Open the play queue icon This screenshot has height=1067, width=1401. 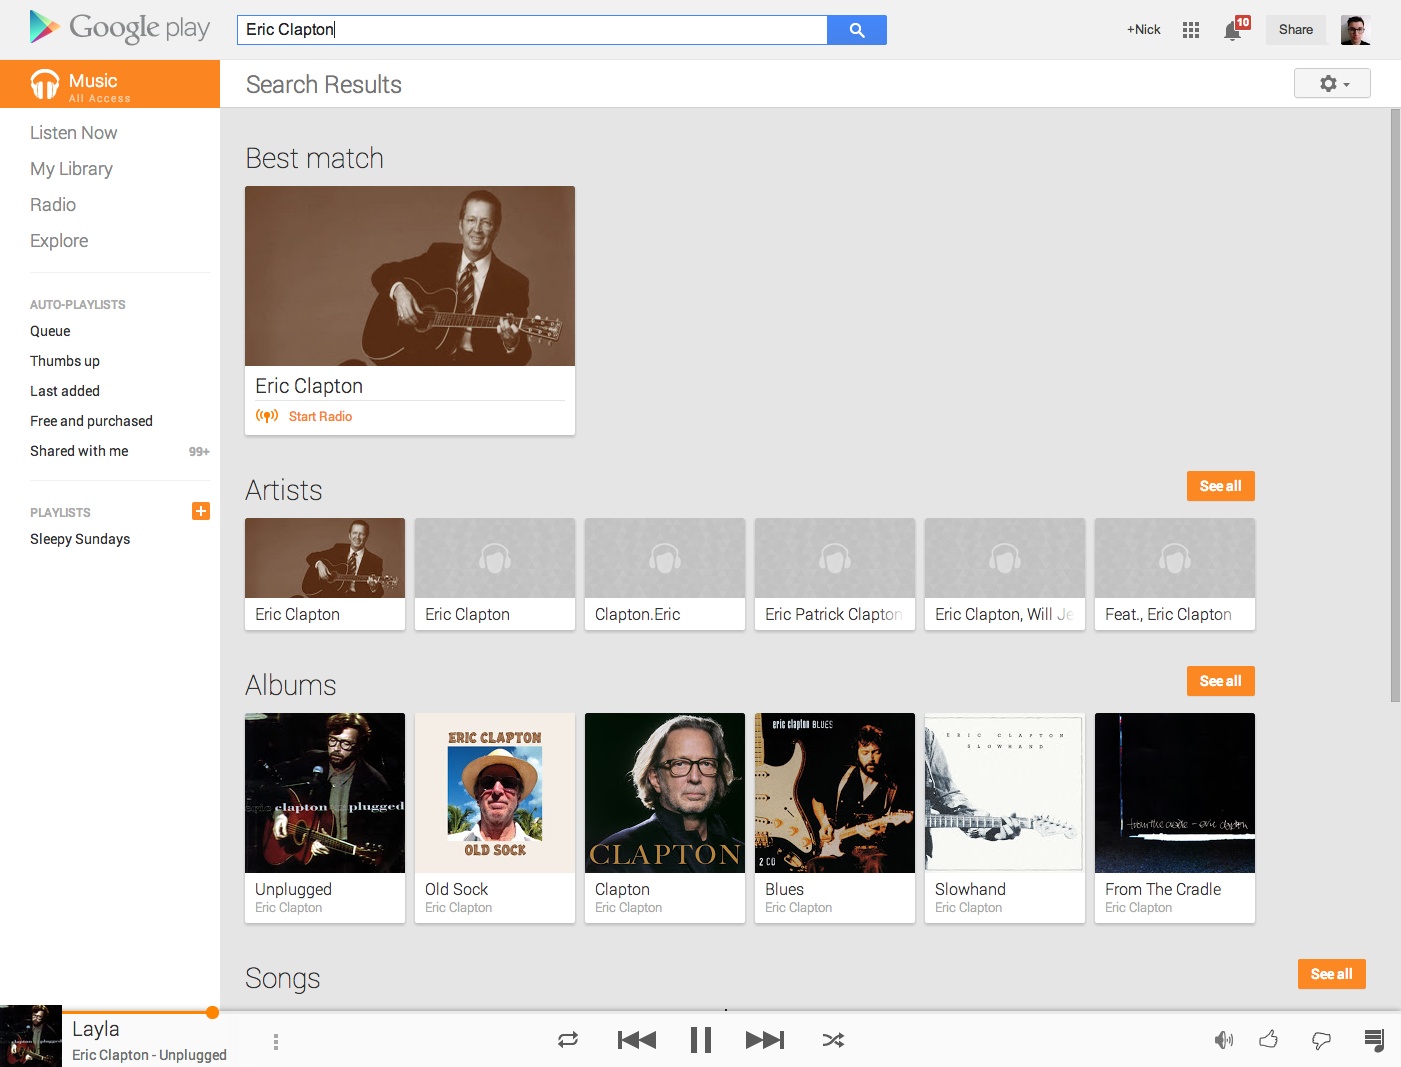[1374, 1040]
